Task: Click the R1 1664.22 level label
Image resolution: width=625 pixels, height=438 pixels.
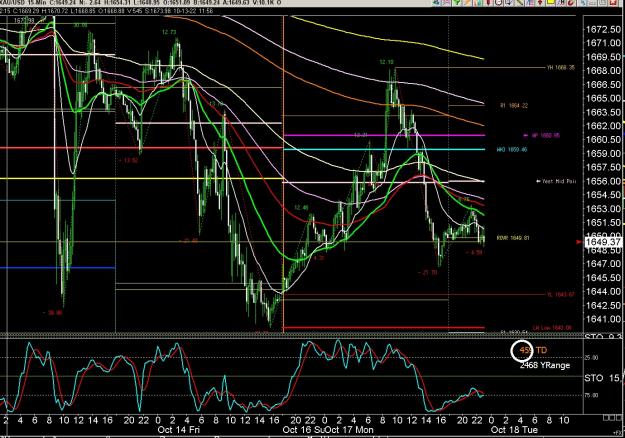Action: [x=514, y=106]
